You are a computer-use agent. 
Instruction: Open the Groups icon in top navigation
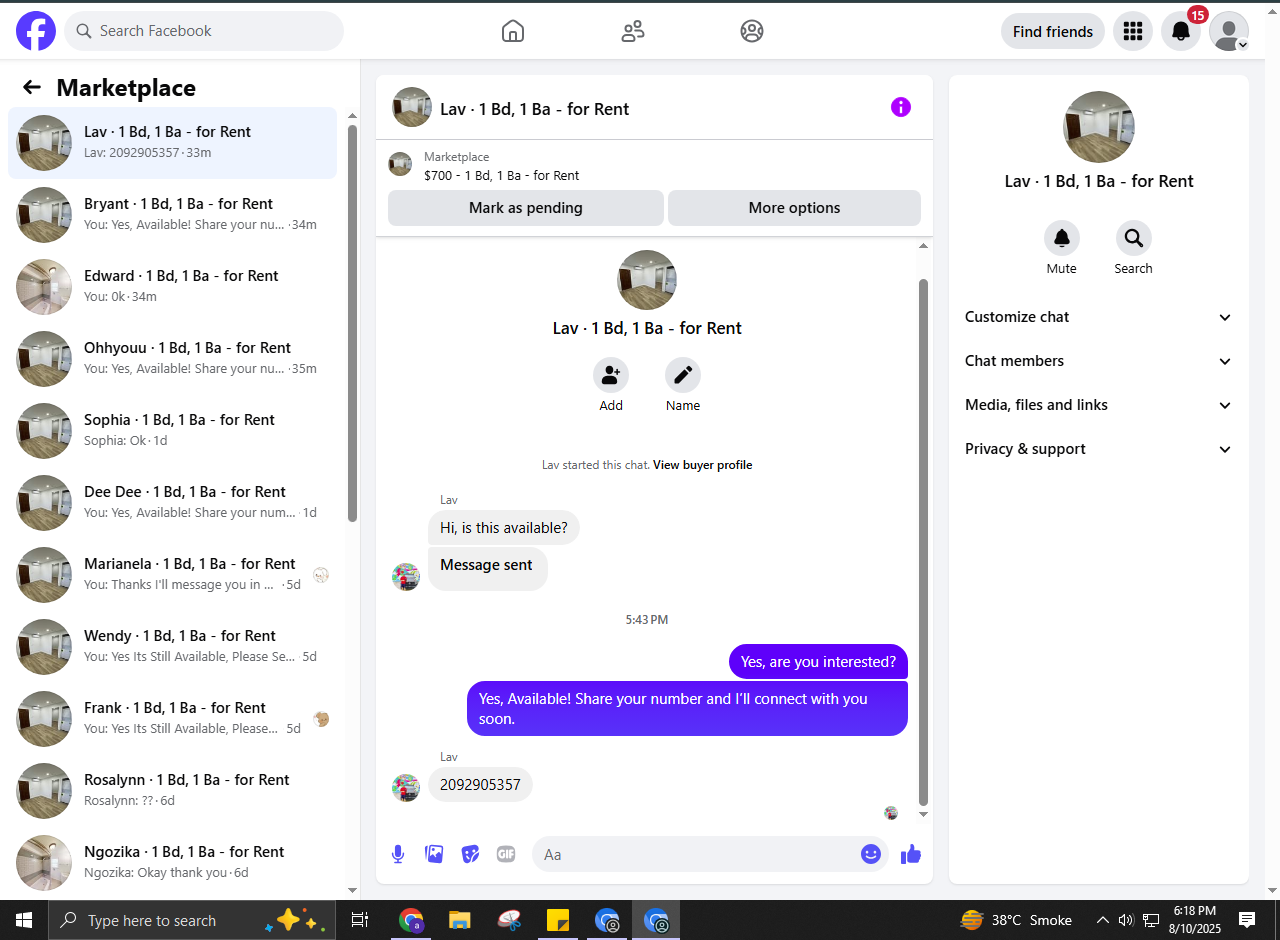[x=752, y=31]
